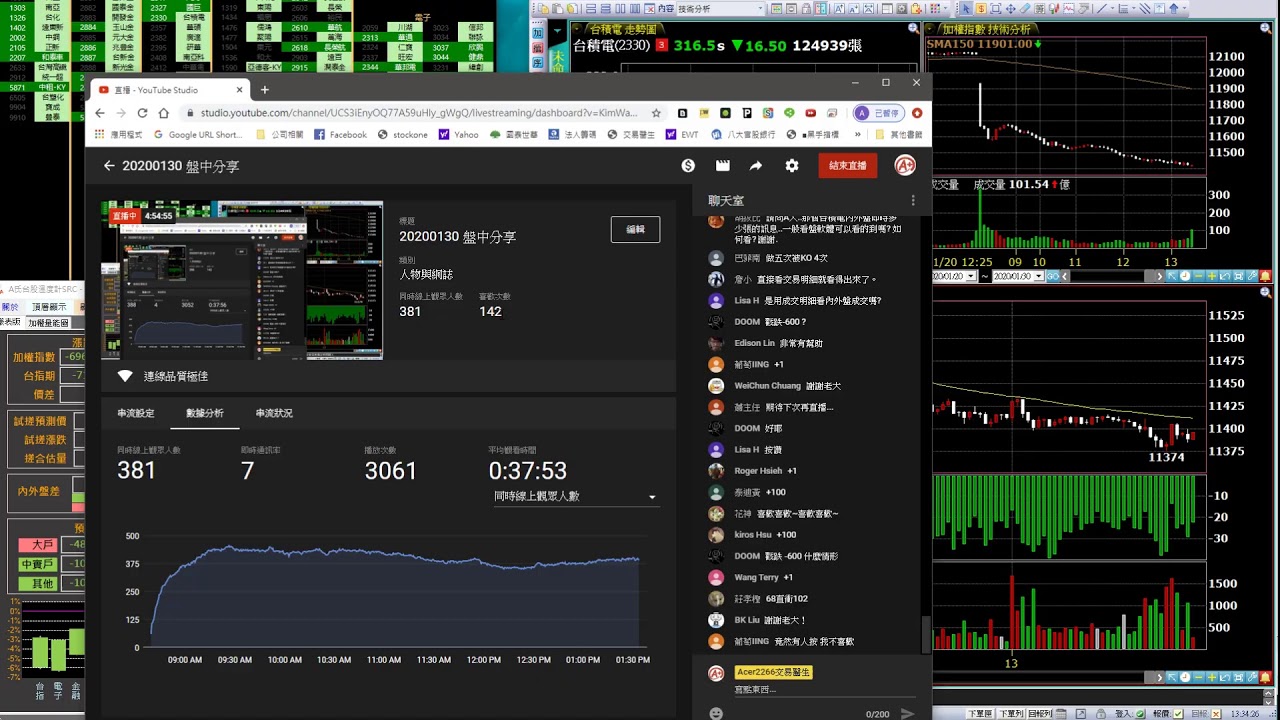Open the EWT bookmark
1280x720 pixels.
[682, 134]
